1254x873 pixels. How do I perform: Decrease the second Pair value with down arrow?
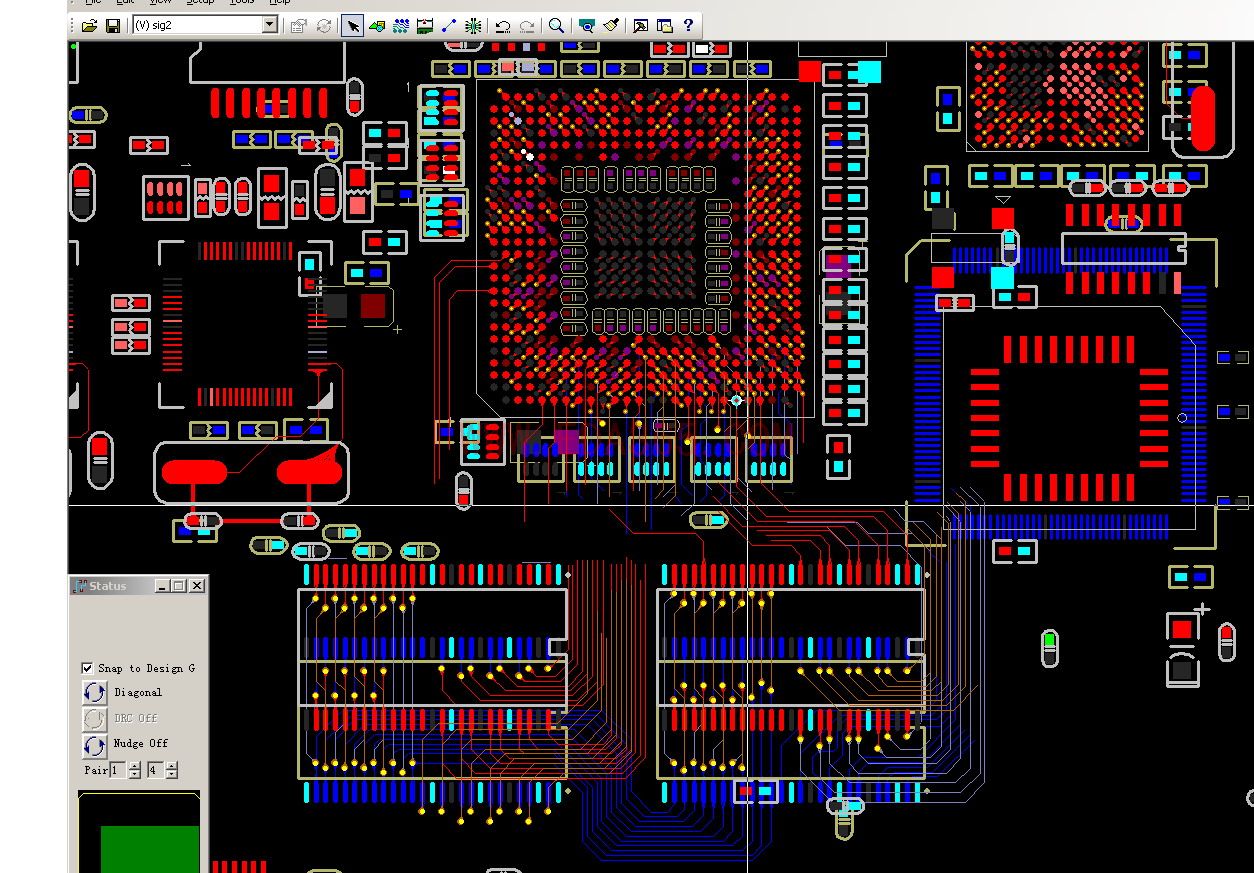pos(171,775)
